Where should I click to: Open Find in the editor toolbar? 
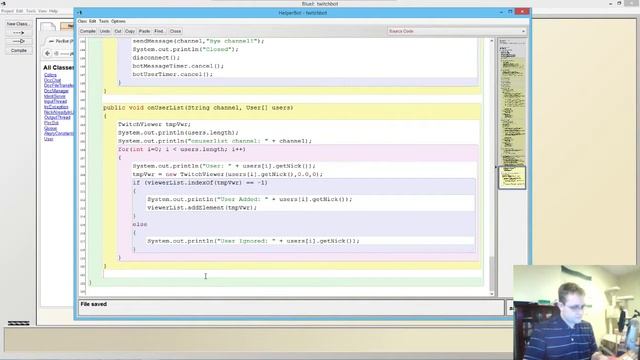[159, 31]
